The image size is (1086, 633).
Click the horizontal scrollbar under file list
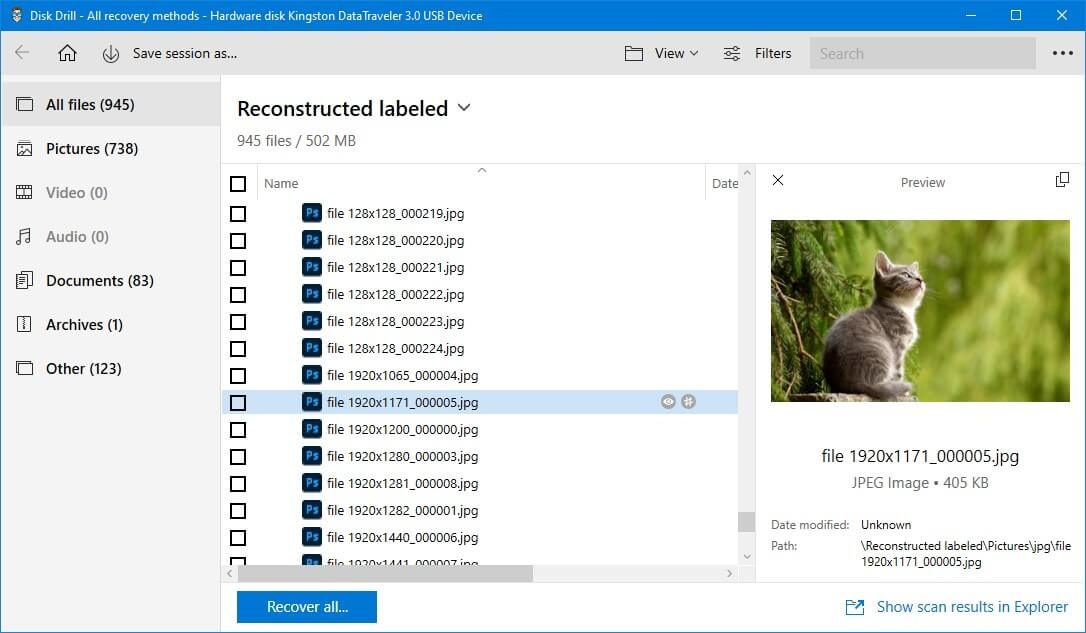point(385,573)
